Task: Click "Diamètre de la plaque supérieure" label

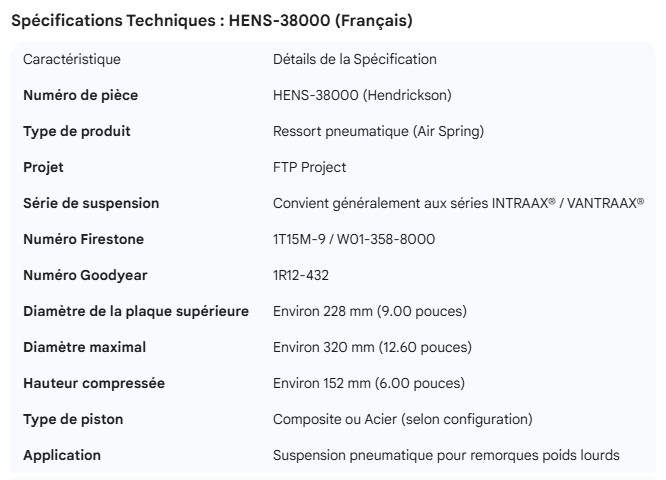Action: (x=136, y=311)
